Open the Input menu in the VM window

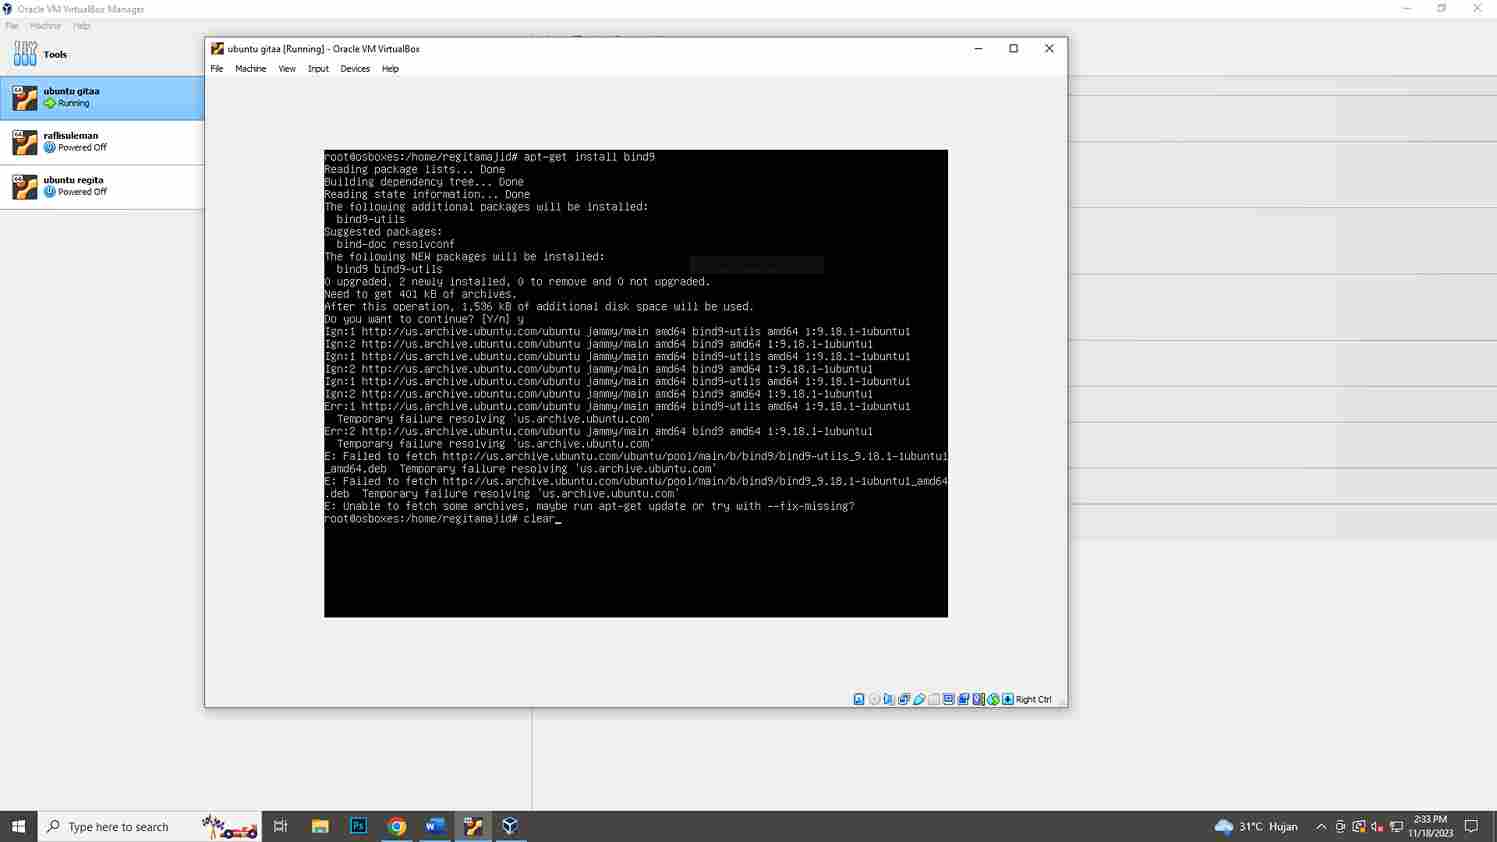(318, 69)
